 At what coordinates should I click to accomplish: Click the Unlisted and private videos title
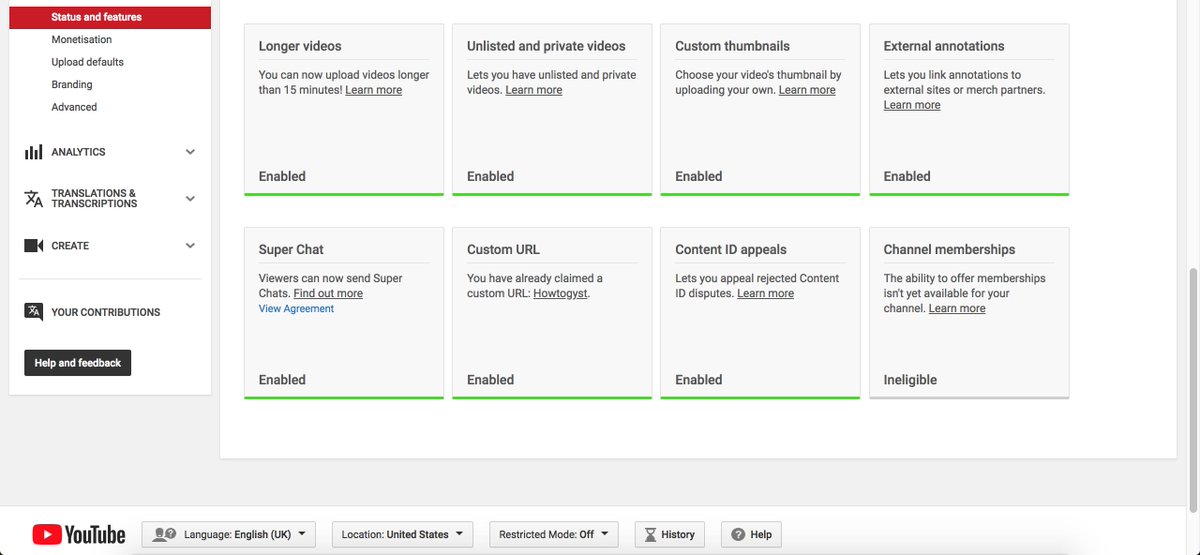(x=546, y=46)
